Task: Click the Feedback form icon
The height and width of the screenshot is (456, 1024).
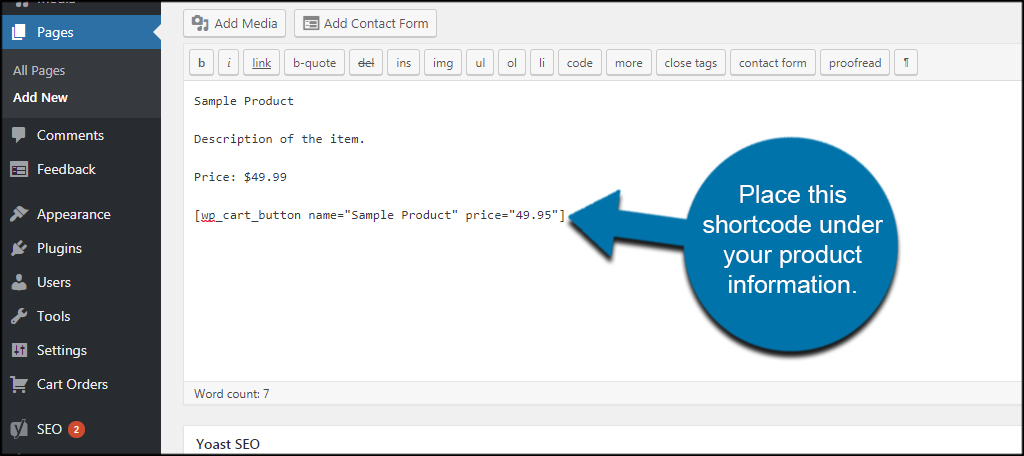Action: pos(19,169)
